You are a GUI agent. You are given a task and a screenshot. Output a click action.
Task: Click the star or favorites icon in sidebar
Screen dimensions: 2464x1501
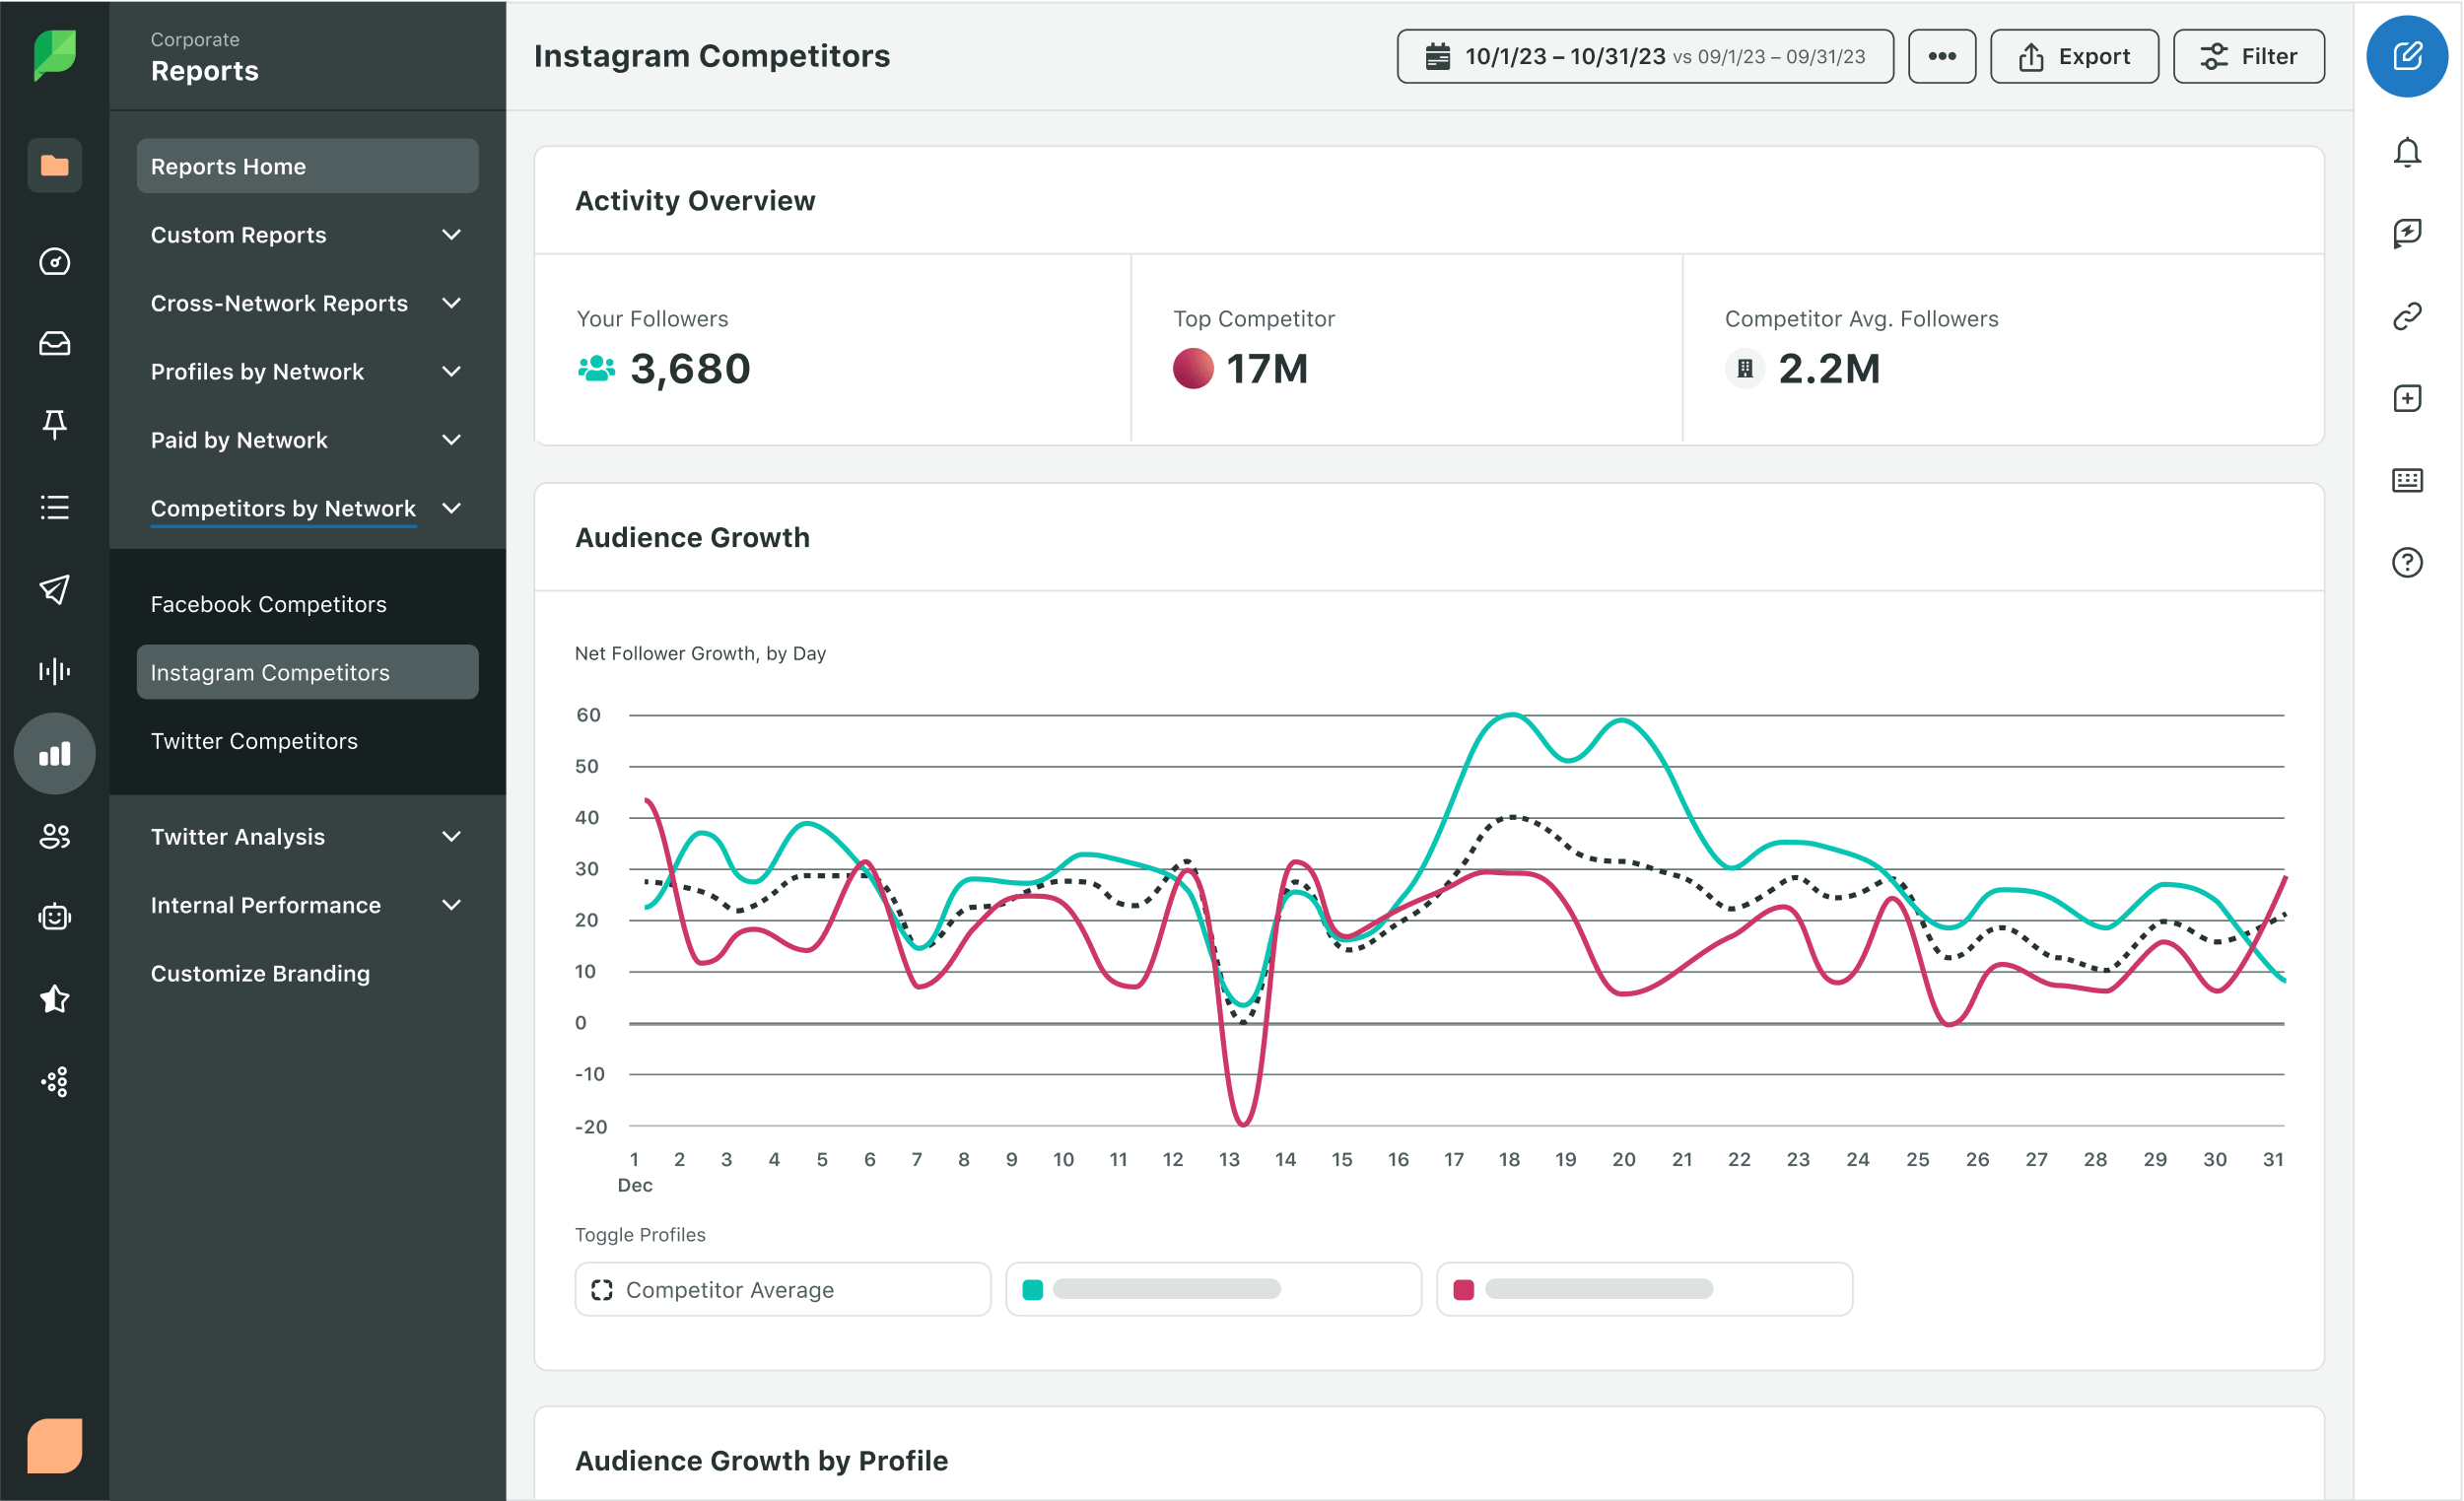pos(53,997)
